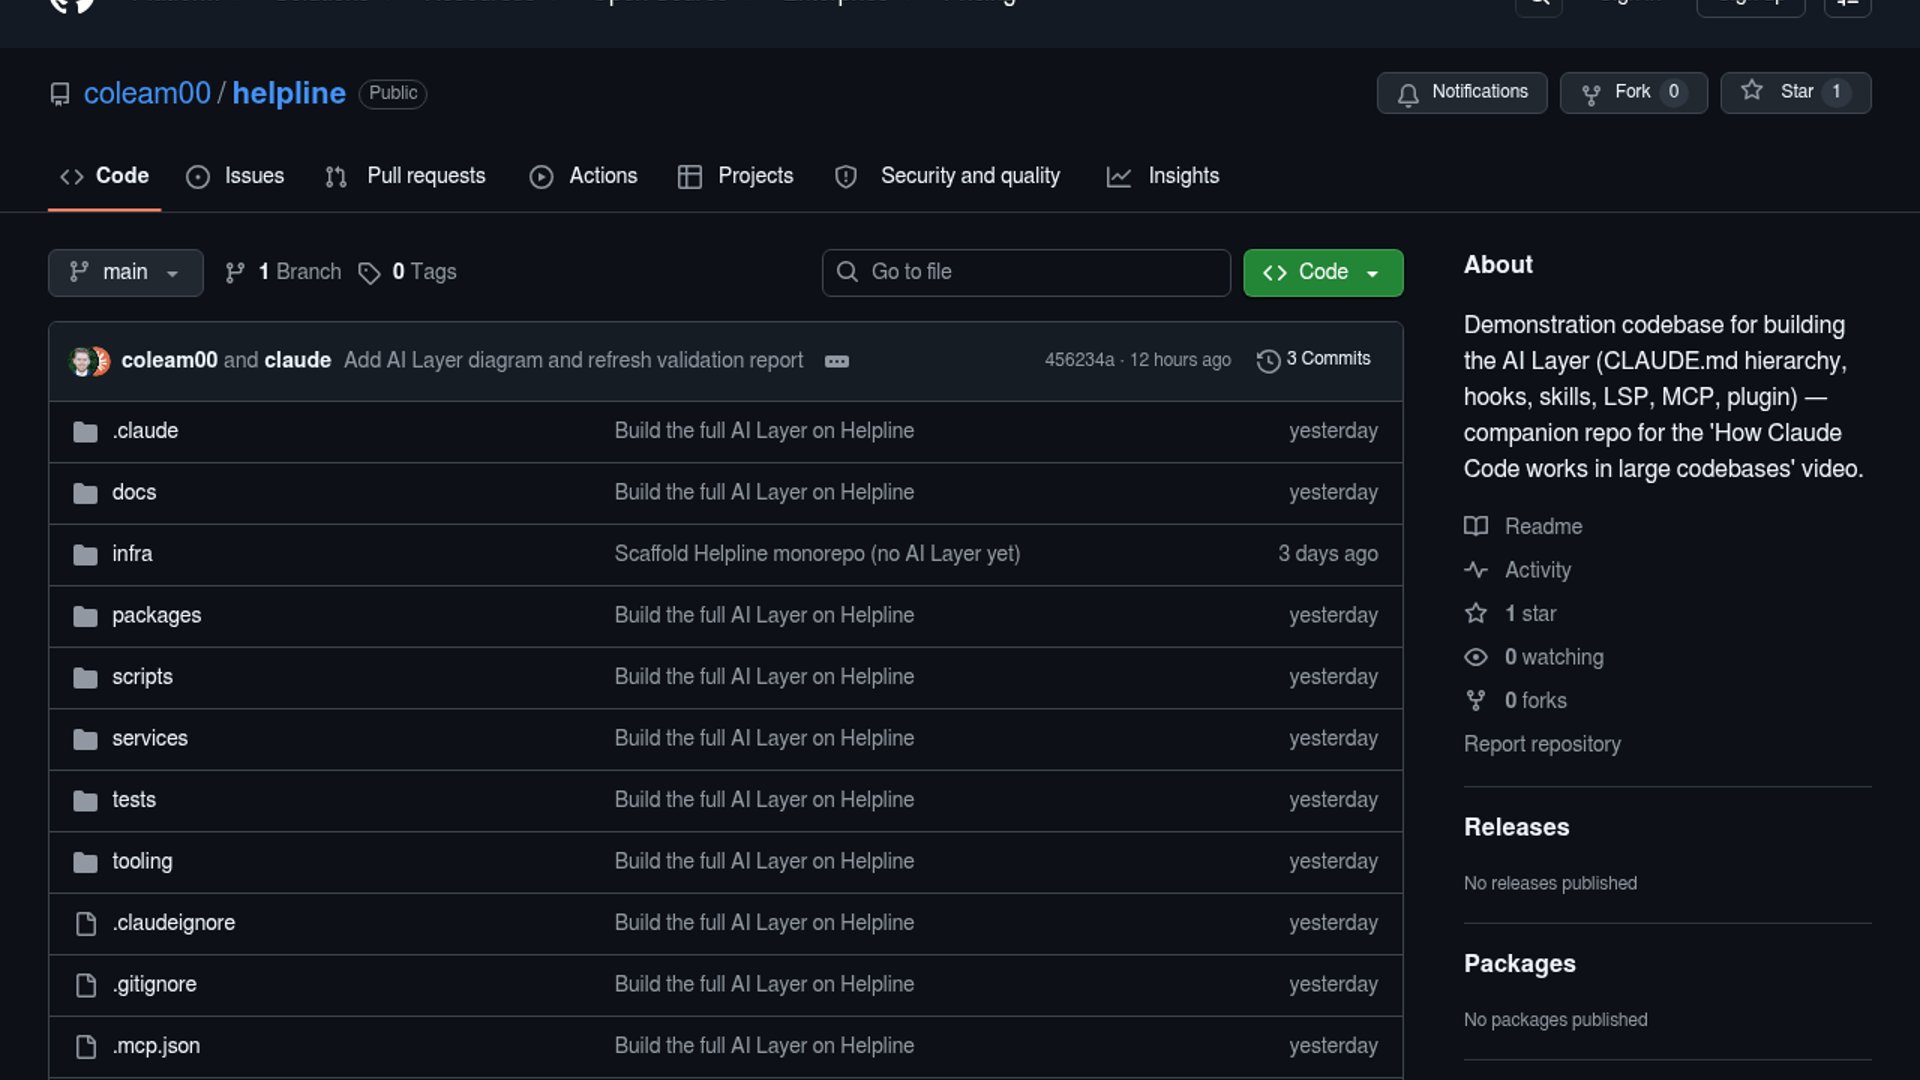Click the Fork icon
Viewport: 1920px width, 1080px height.
[1591, 94]
